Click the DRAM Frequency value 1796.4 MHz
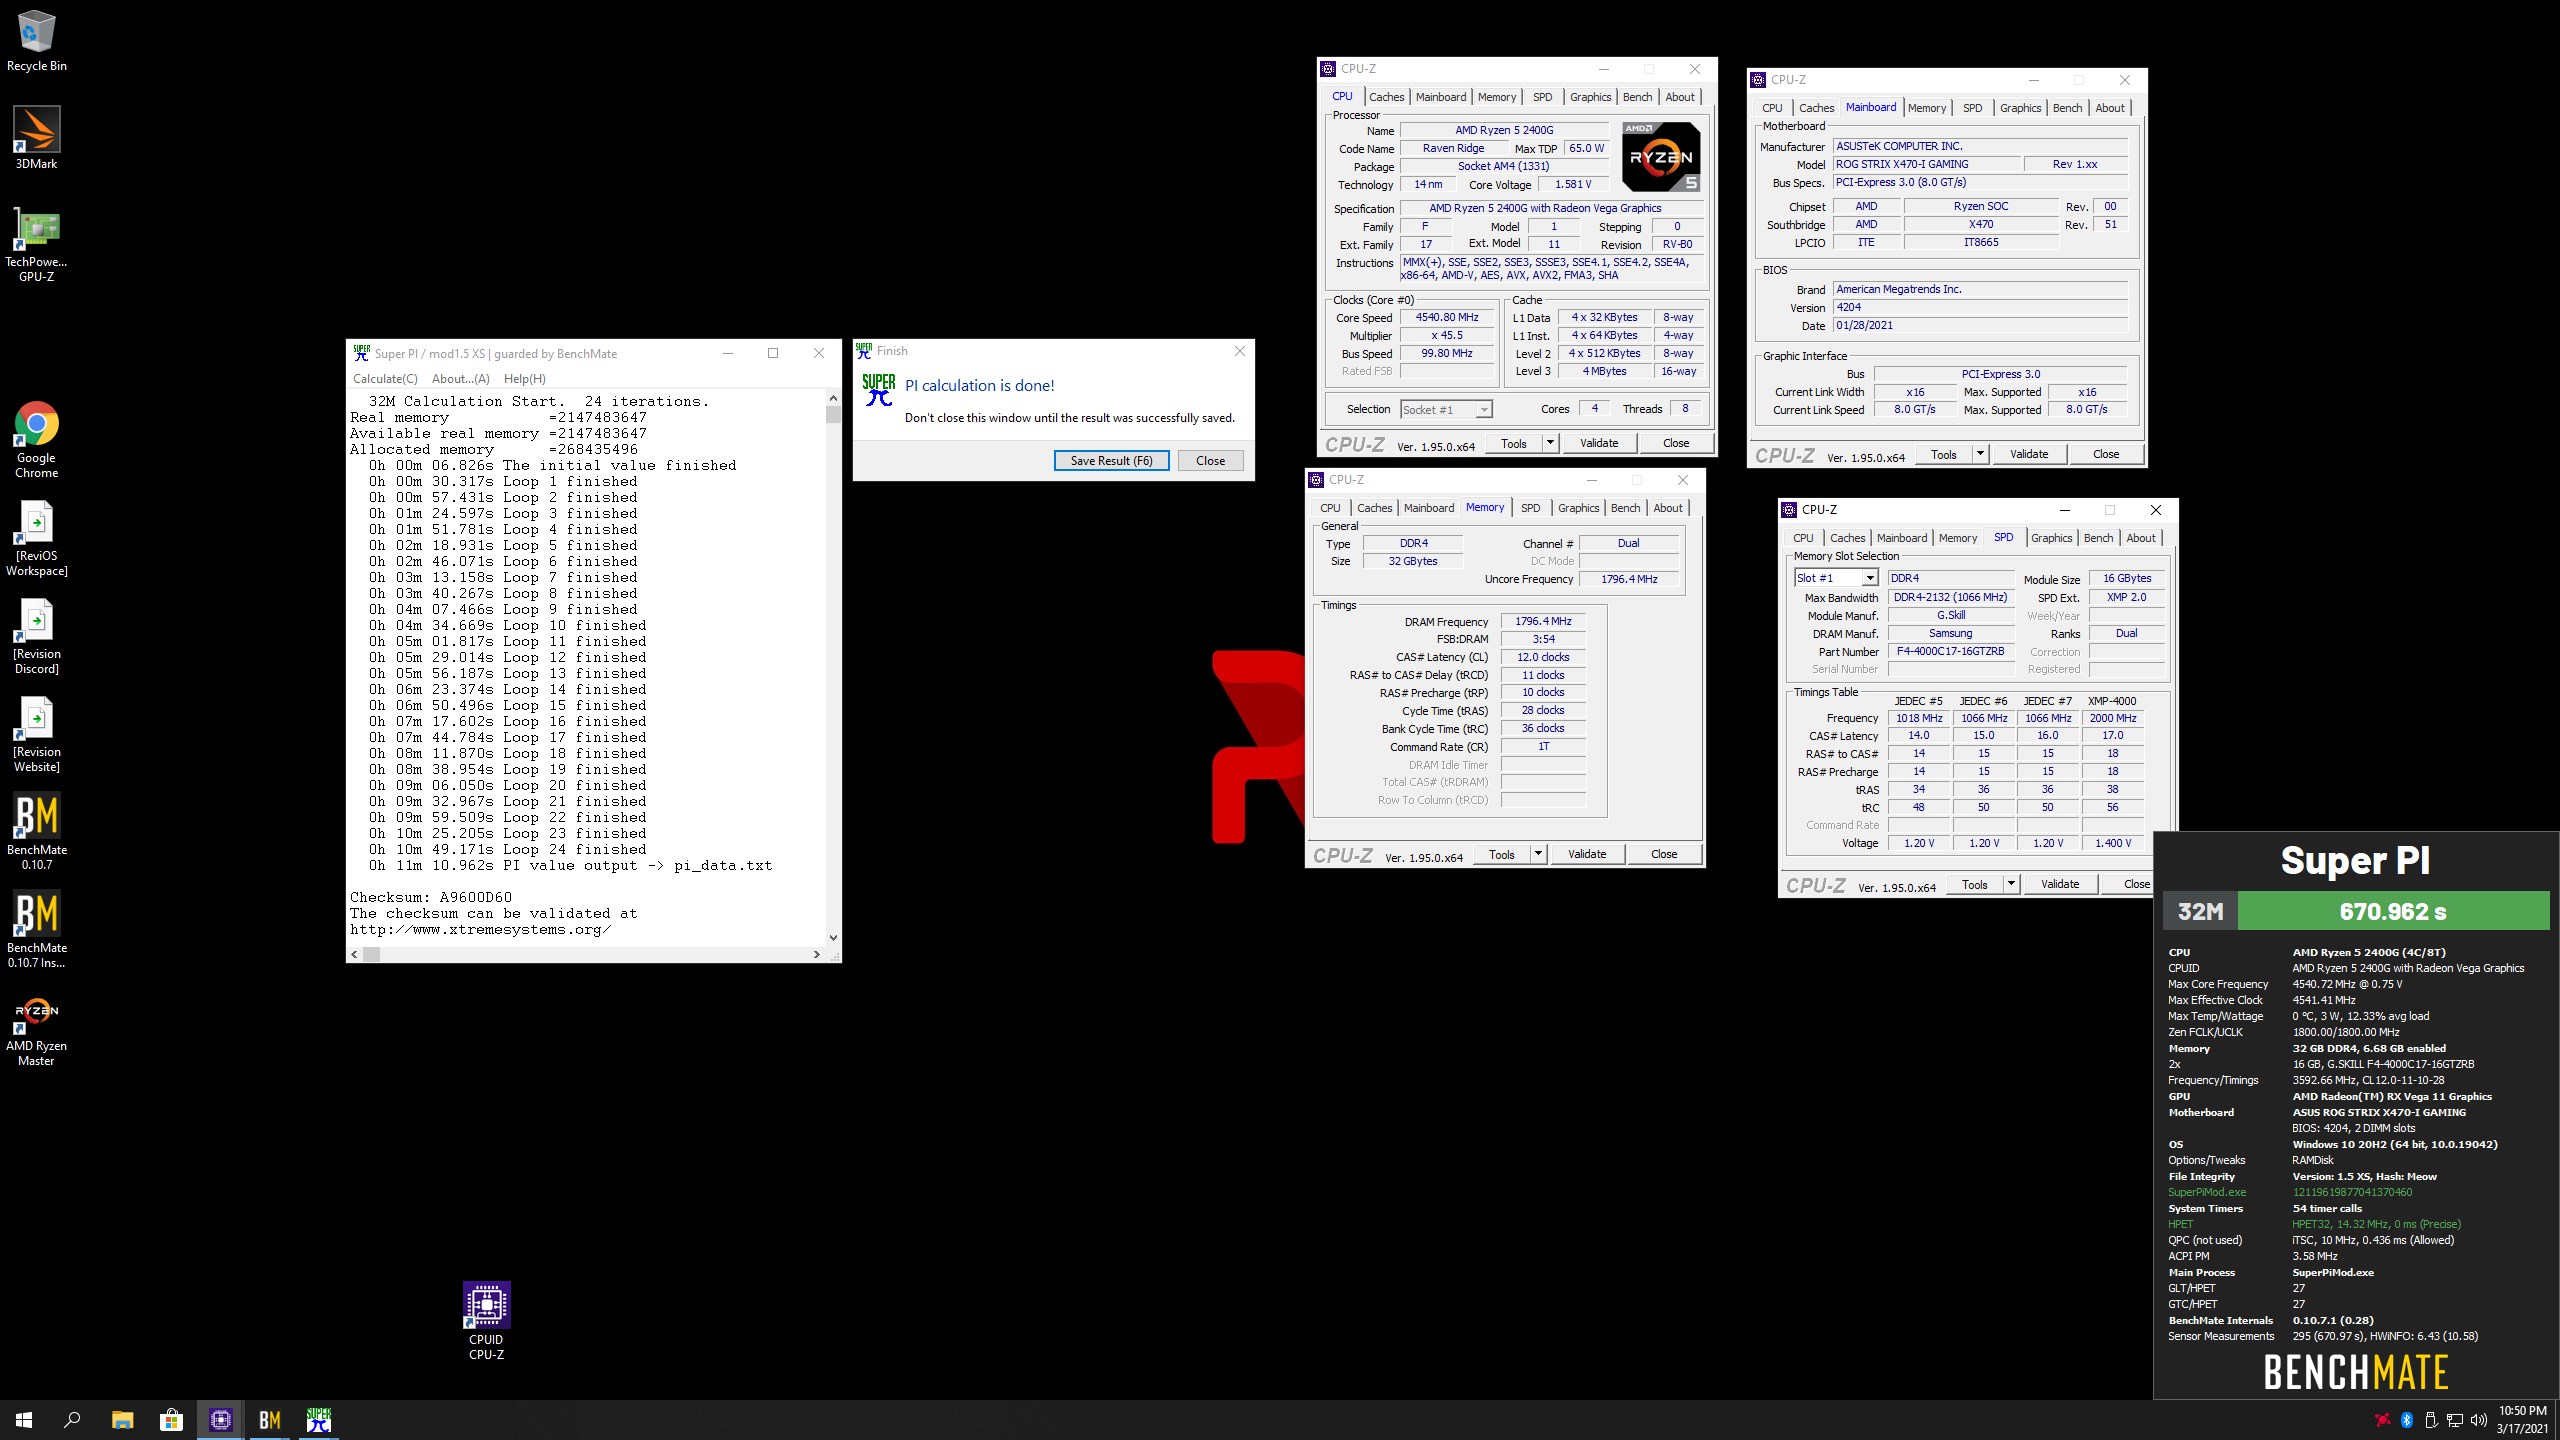 (x=1543, y=621)
